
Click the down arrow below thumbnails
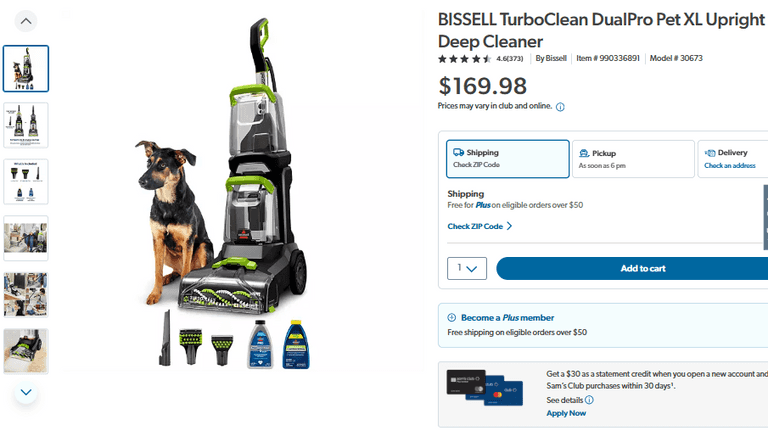click(x=26, y=392)
